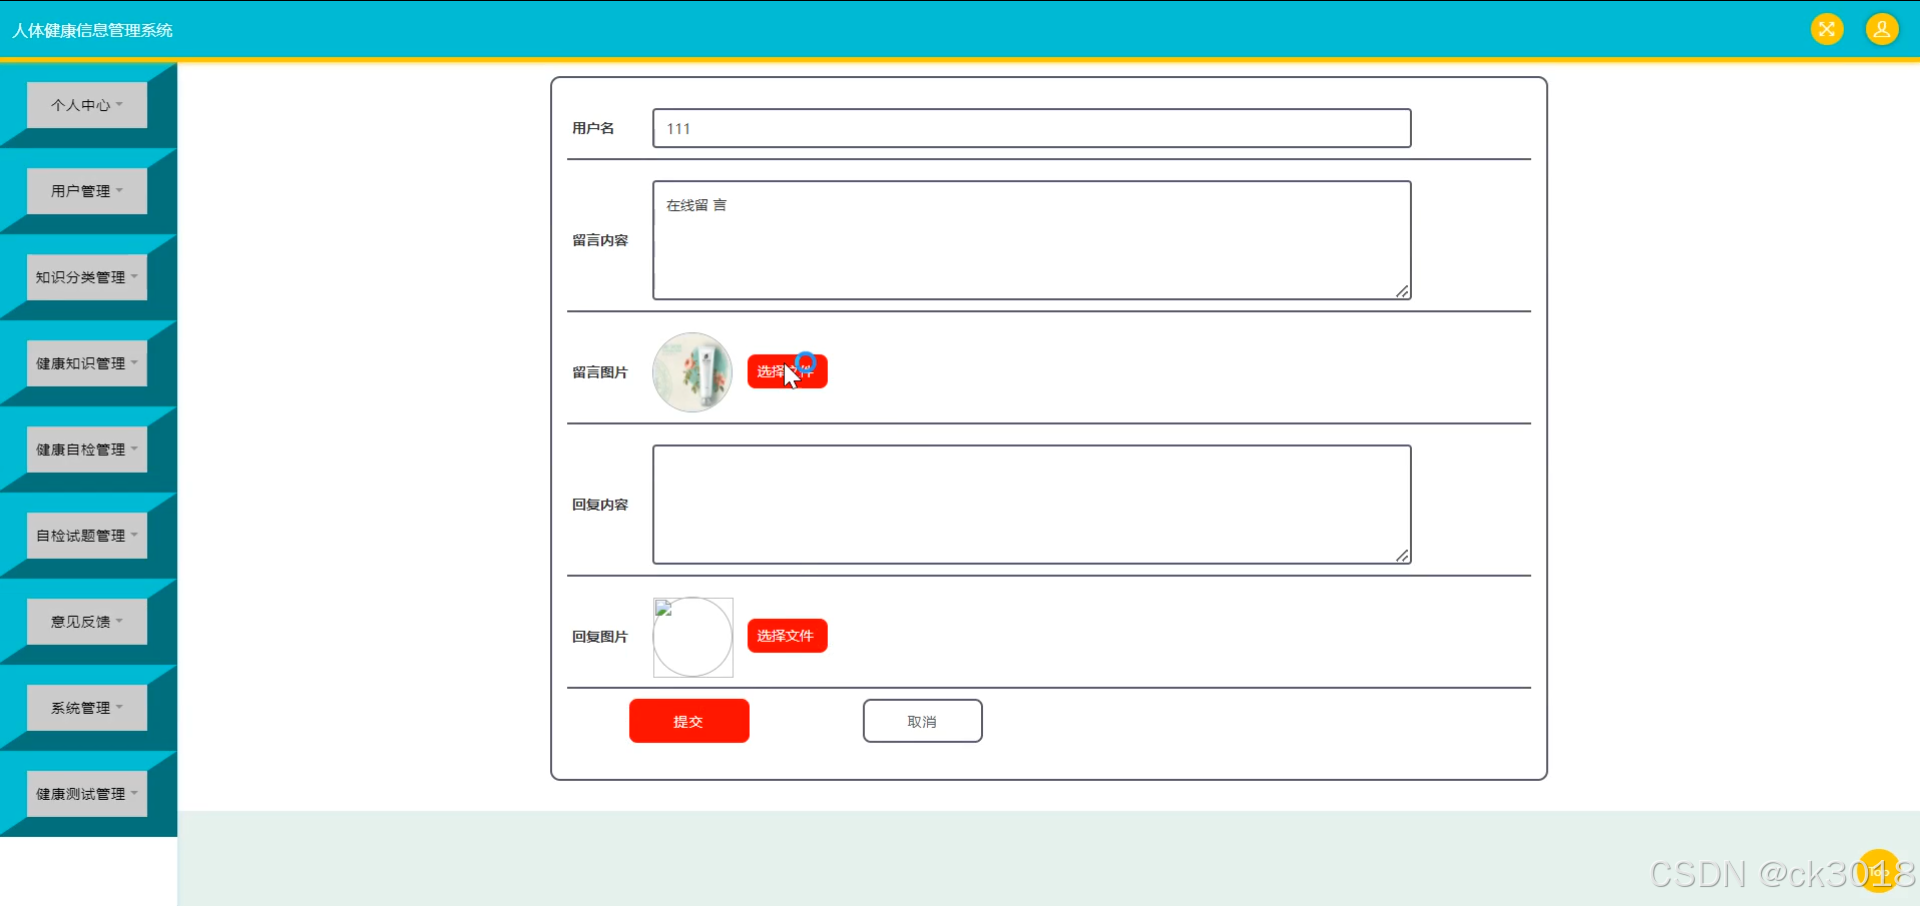Viewport: 1920px width, 906px height.
Task: Click the 留言内容 field label
Action: 600,240
